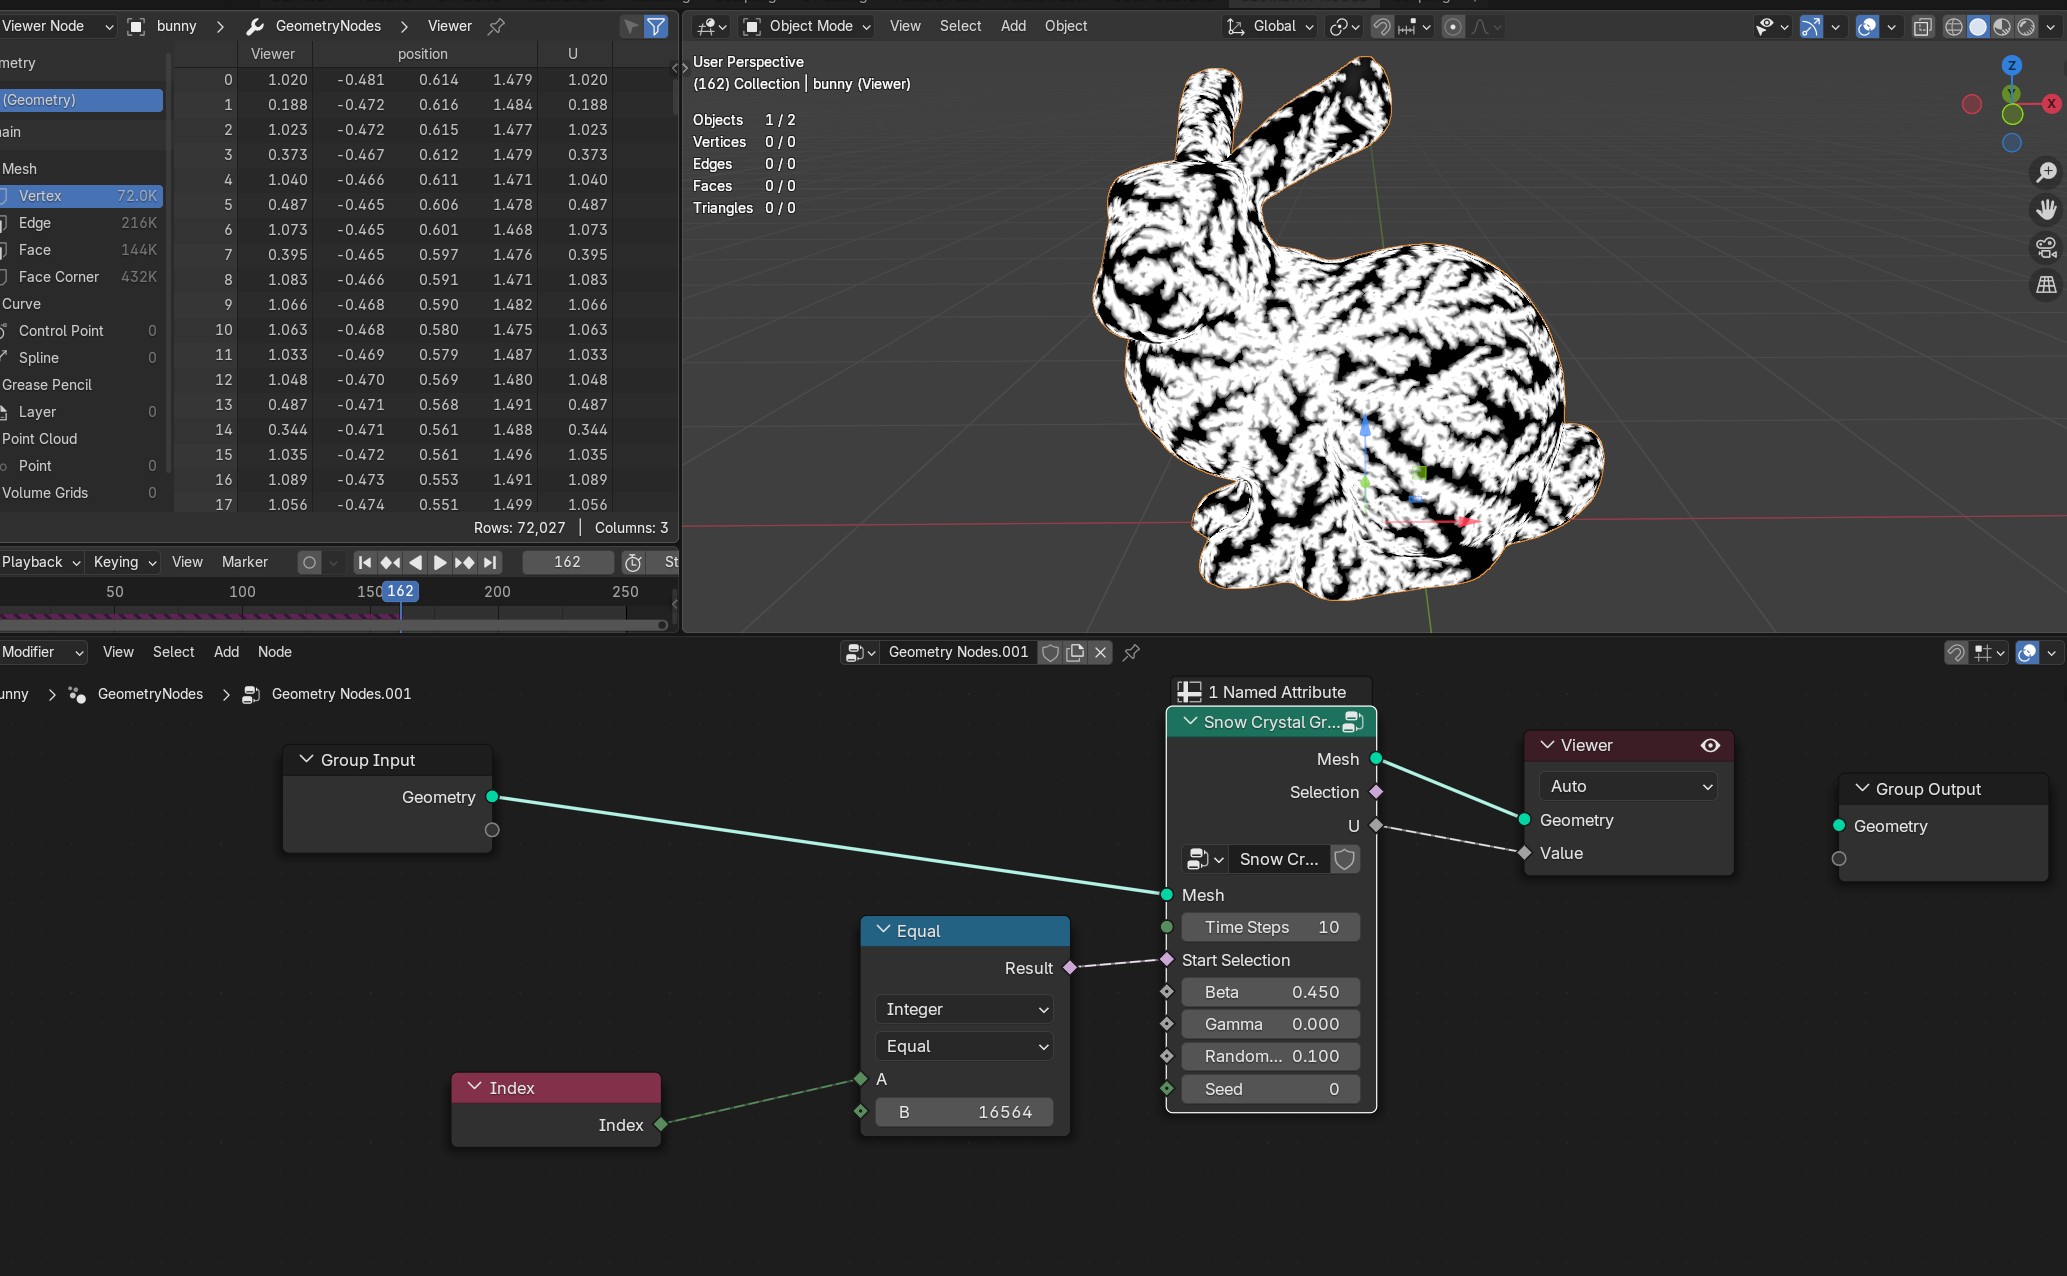Jump to the timeline end frame
2067x1276 pixels.
[489, 562]
